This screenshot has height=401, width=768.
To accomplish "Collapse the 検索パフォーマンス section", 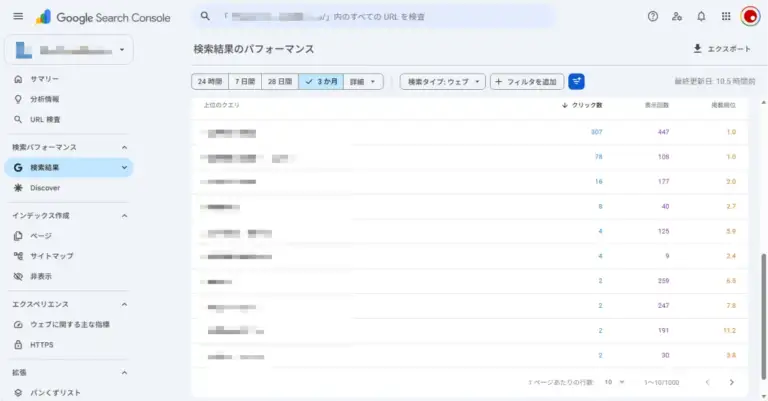I will click(x=124, y=147).
